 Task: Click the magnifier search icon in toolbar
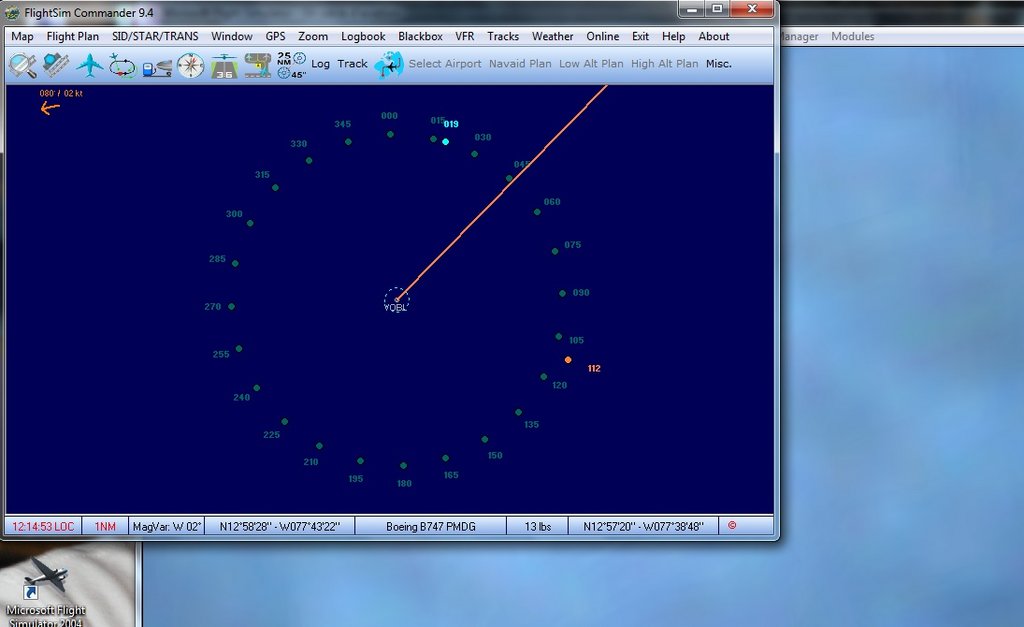(x=22, y=65)
